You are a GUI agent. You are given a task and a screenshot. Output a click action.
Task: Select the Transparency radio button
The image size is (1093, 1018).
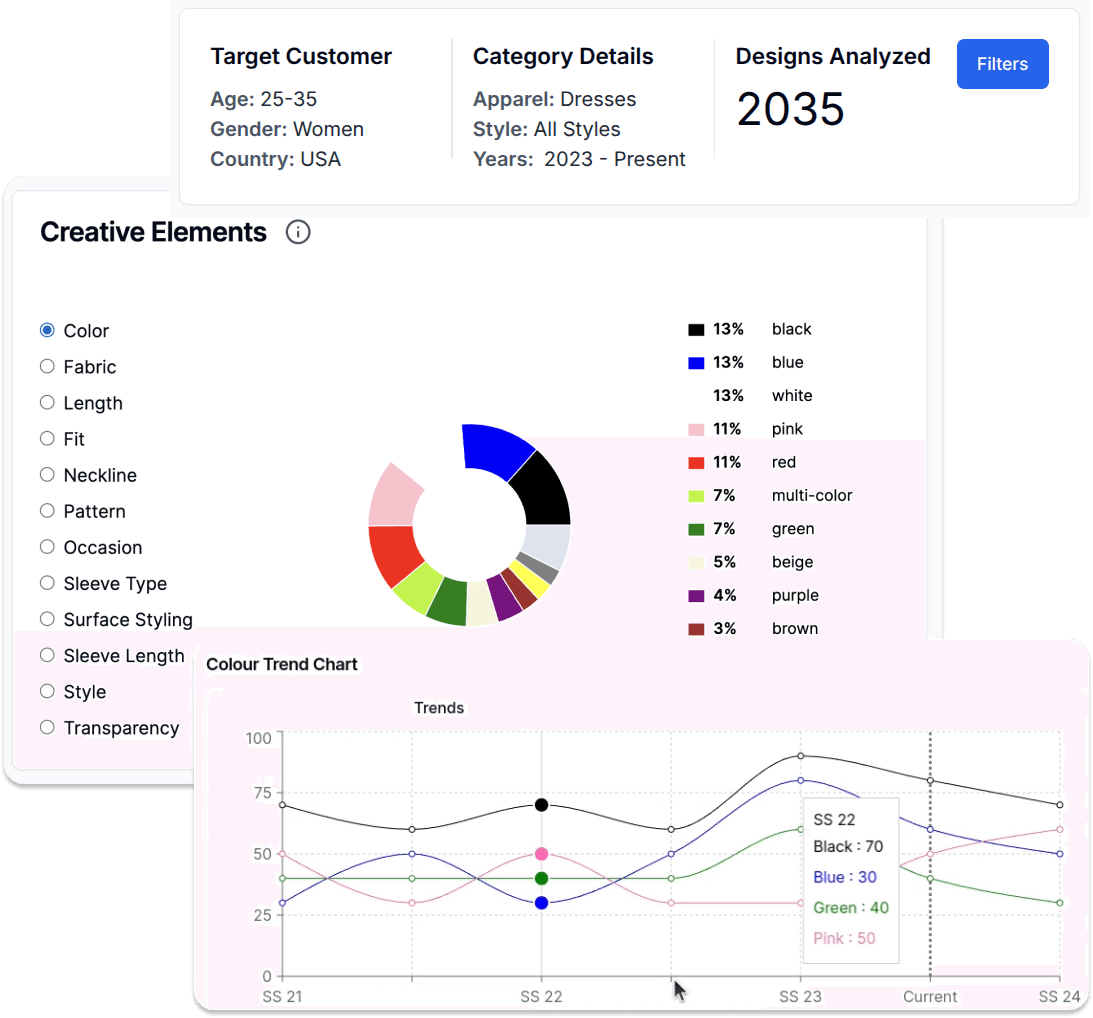pos(47,728)
